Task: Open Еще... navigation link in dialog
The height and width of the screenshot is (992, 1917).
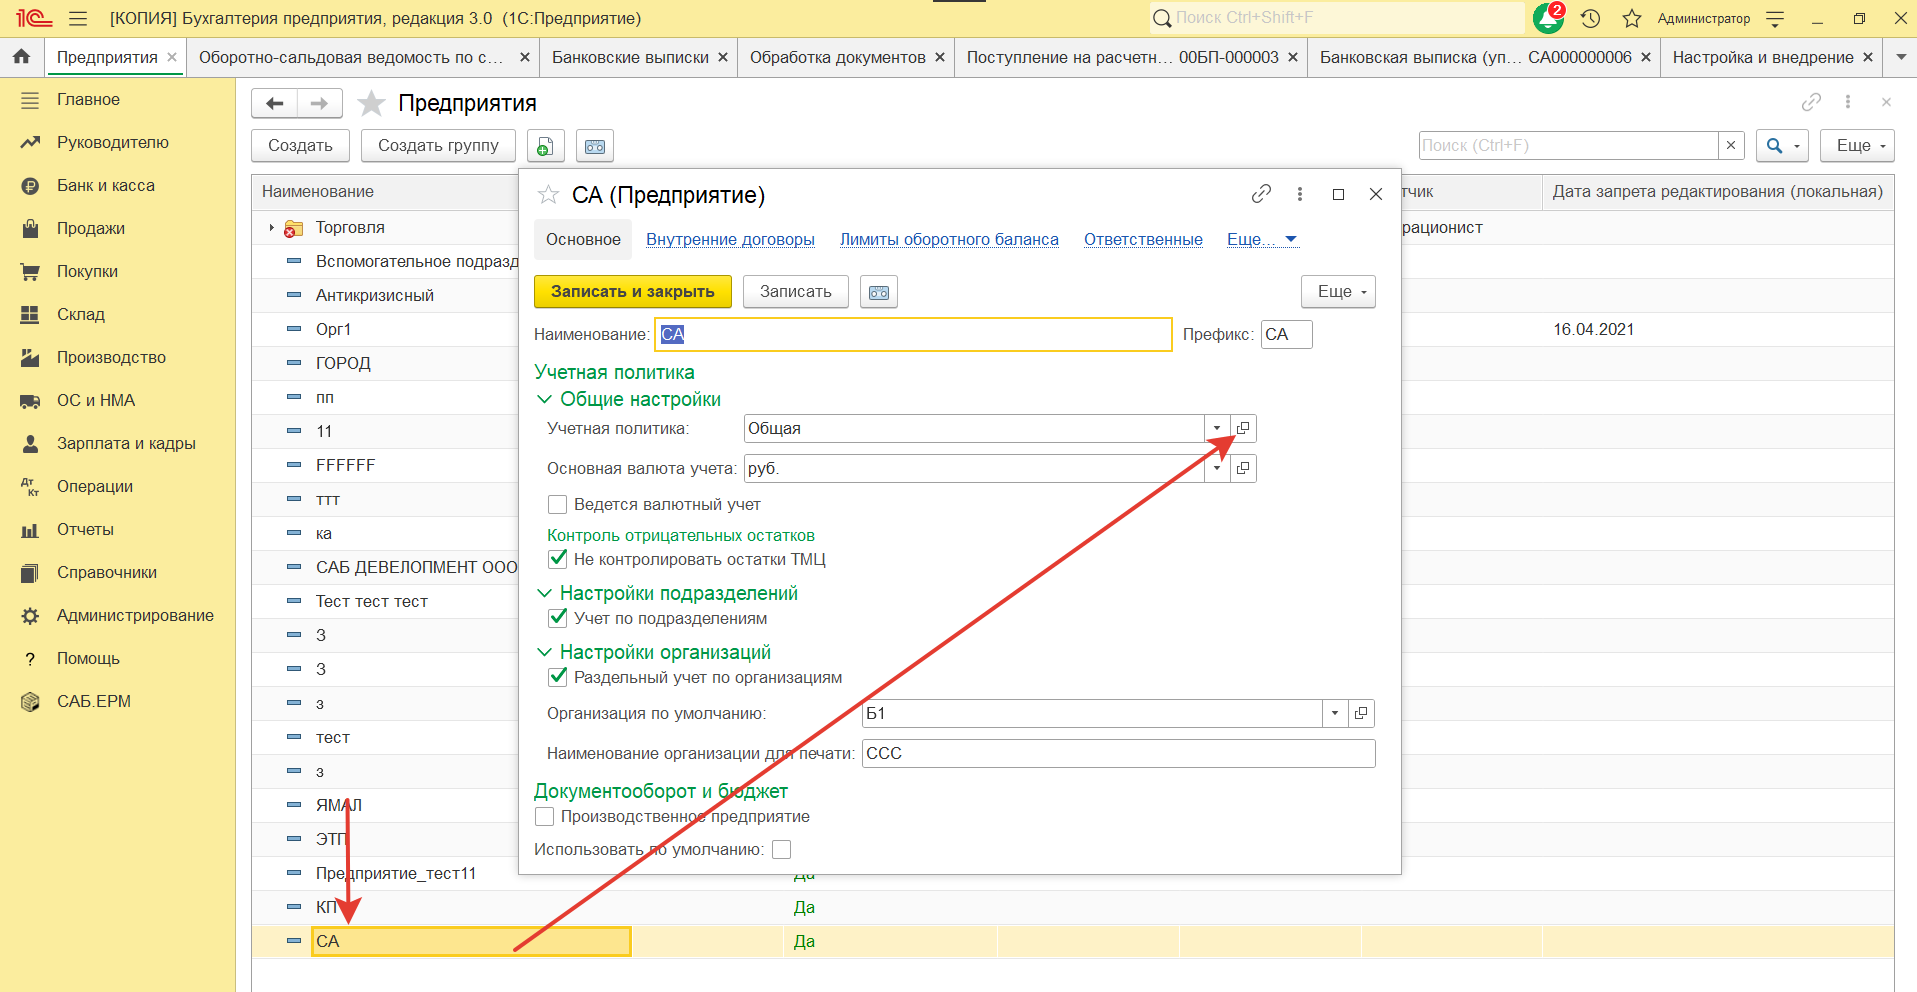Action: (x=1262, y=239)
